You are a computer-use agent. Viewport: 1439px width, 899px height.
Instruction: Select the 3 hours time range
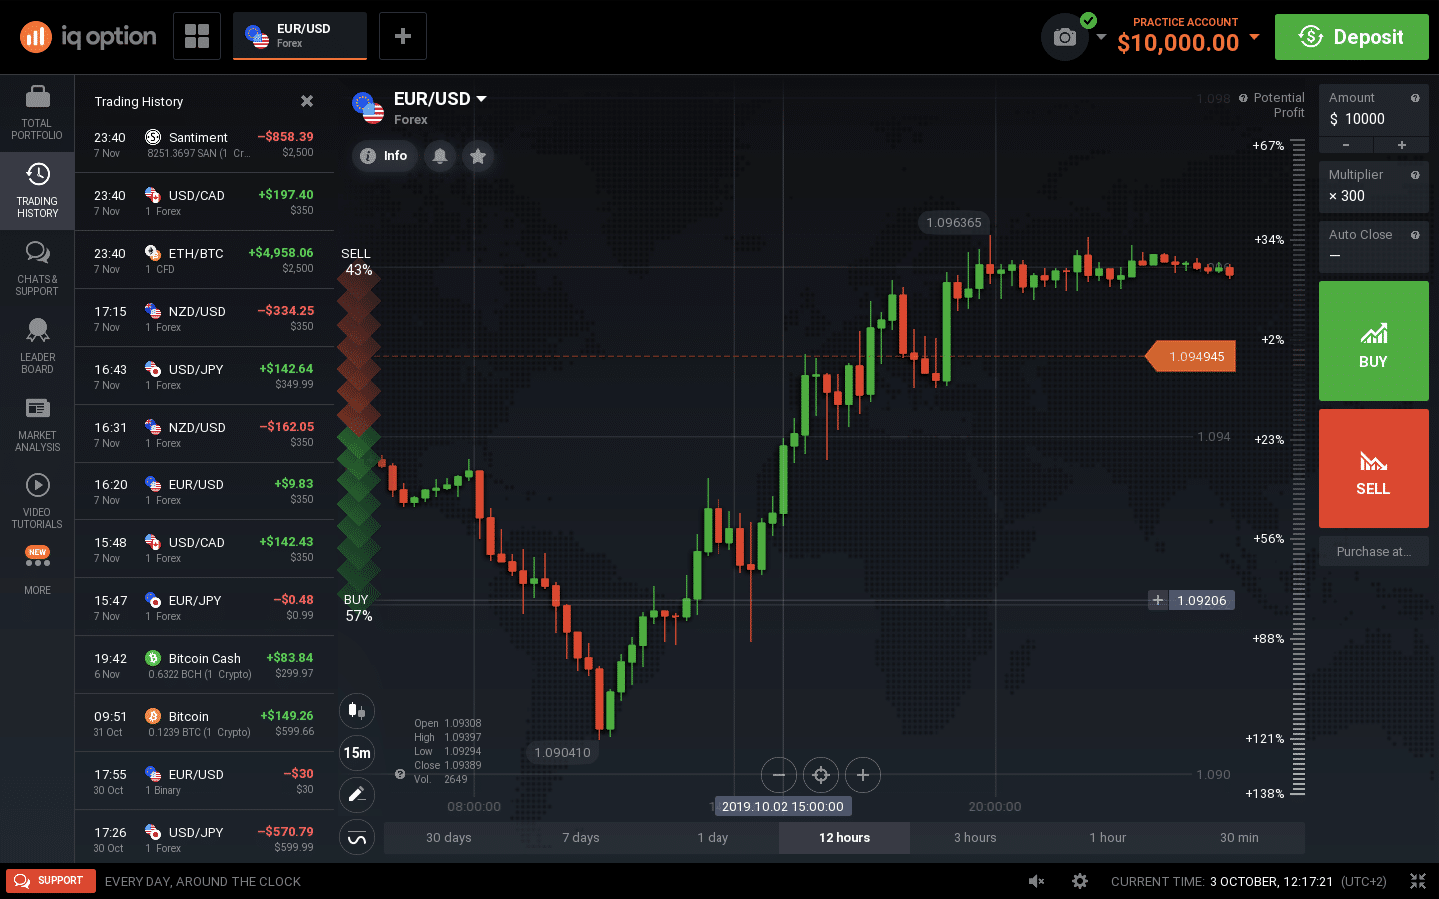point(975,838)
